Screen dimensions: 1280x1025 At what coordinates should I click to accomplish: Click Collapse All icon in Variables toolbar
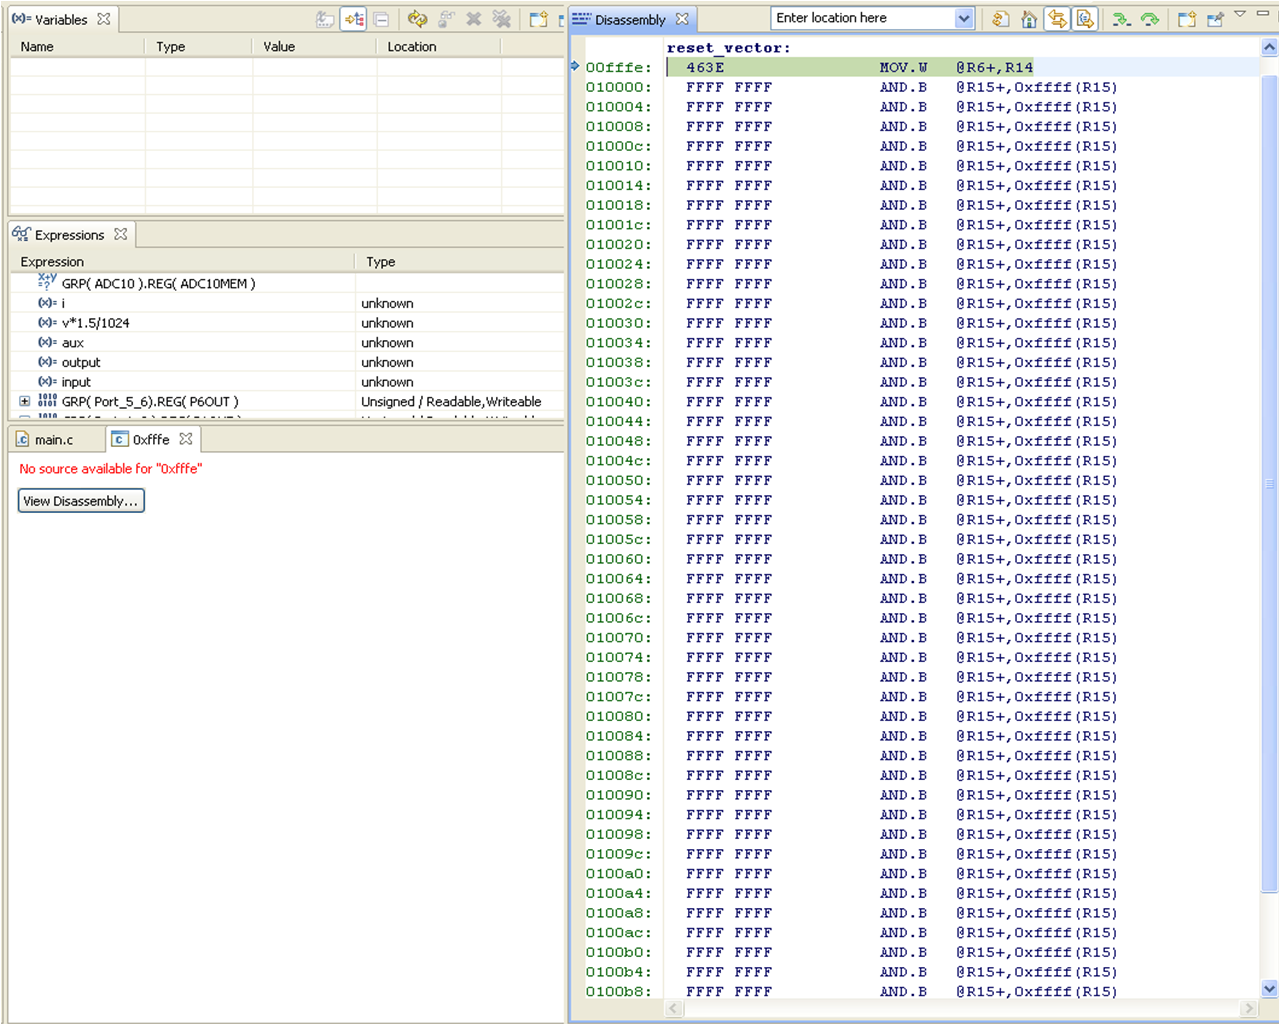point(381,19)
